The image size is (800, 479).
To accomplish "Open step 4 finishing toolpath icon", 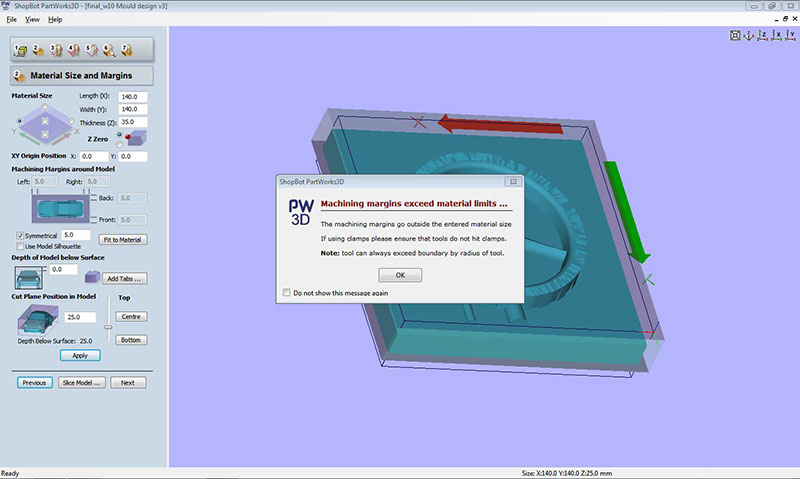I will (x=74, y=50).
